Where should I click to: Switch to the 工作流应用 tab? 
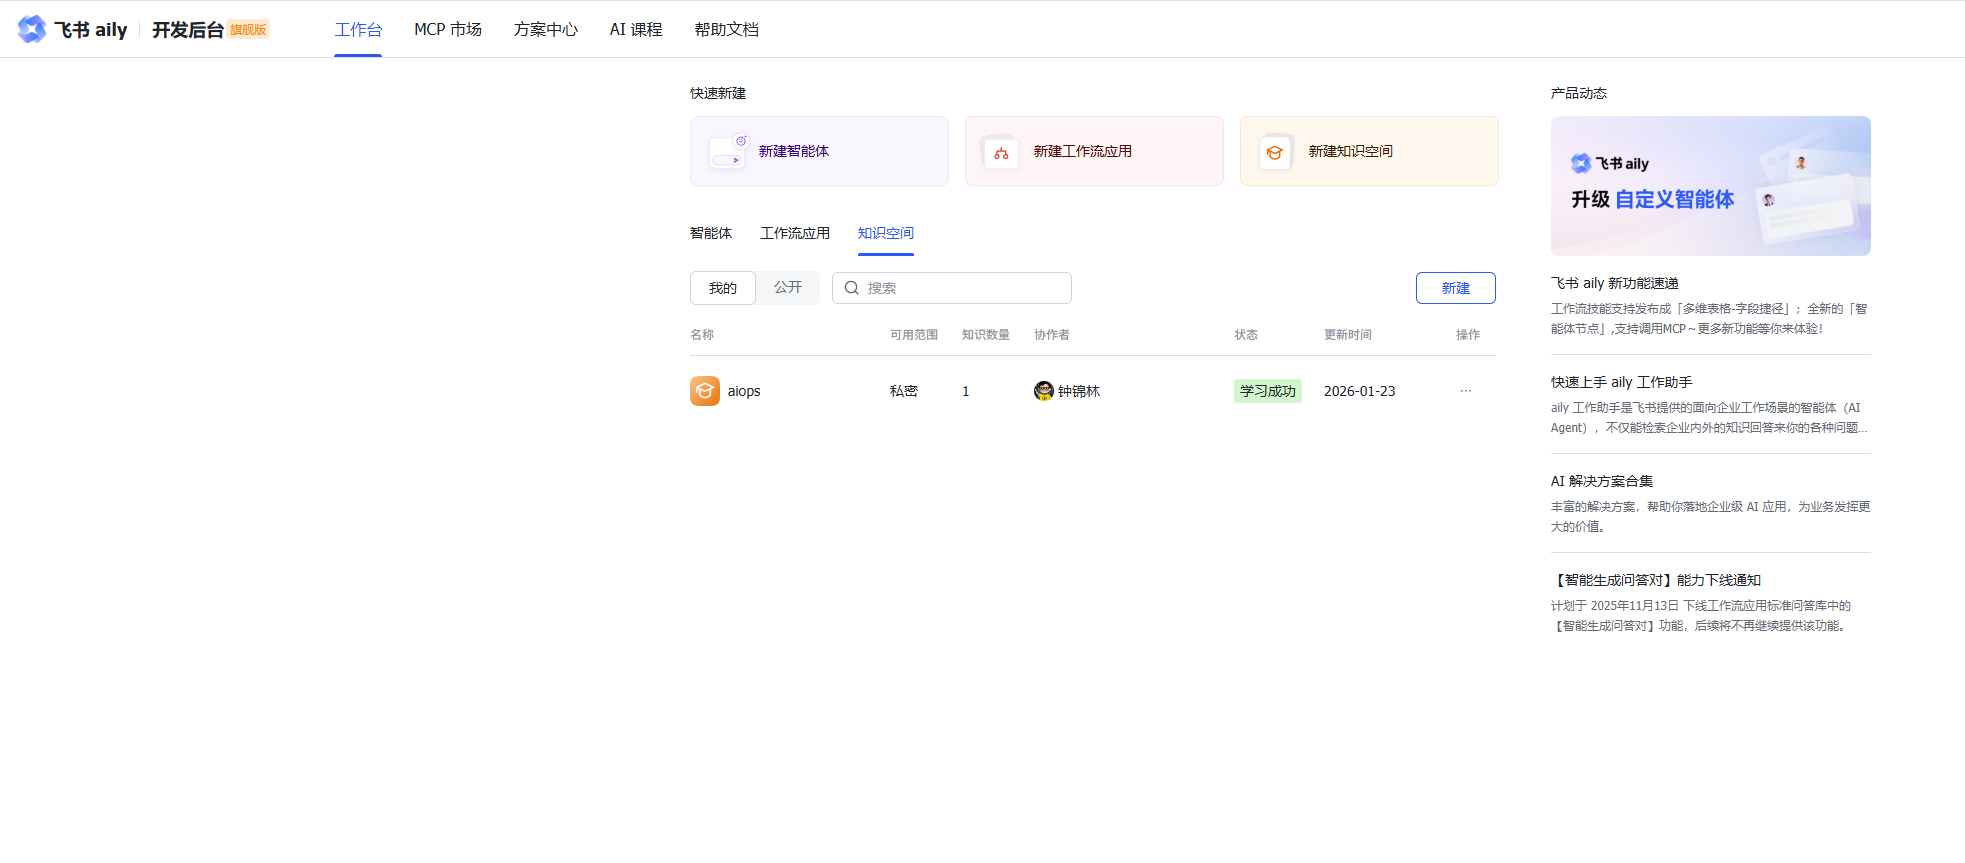[x=795, y=233]
